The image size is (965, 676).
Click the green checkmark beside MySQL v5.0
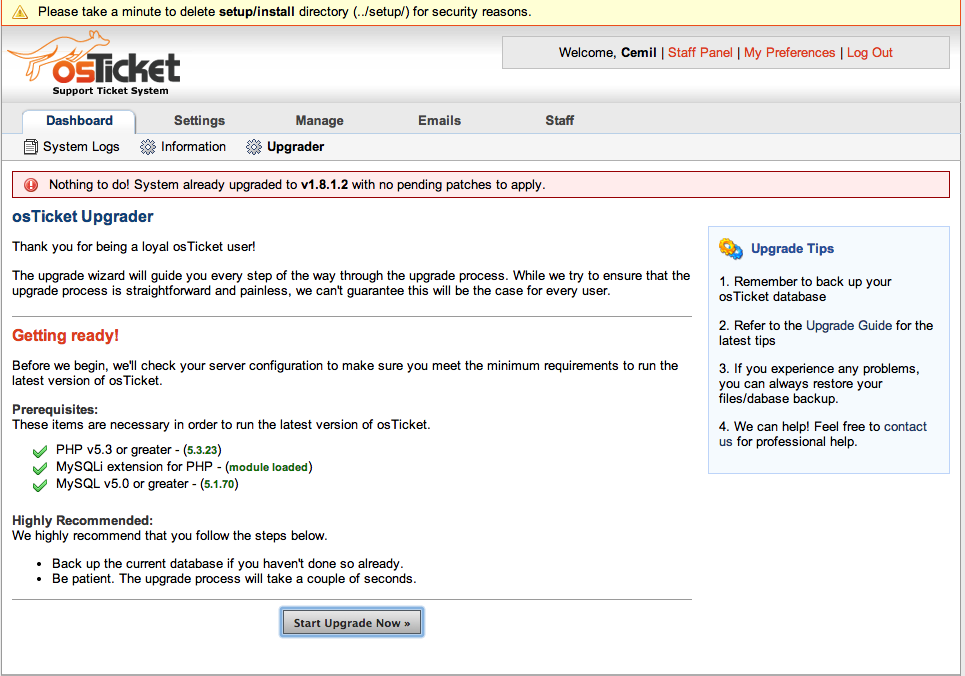[x=40, y=485]
